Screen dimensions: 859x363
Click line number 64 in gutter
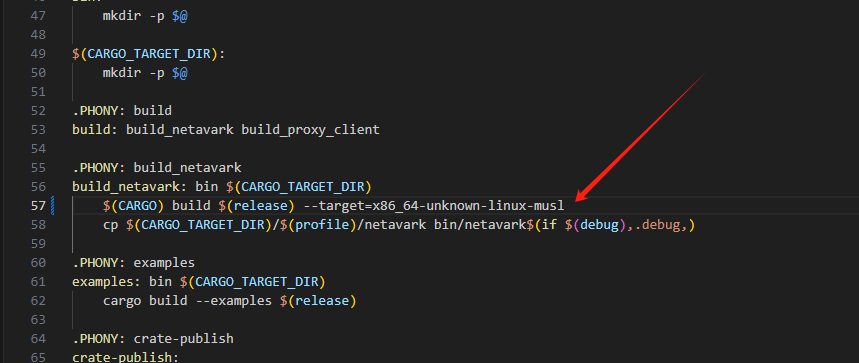(38, 339)
